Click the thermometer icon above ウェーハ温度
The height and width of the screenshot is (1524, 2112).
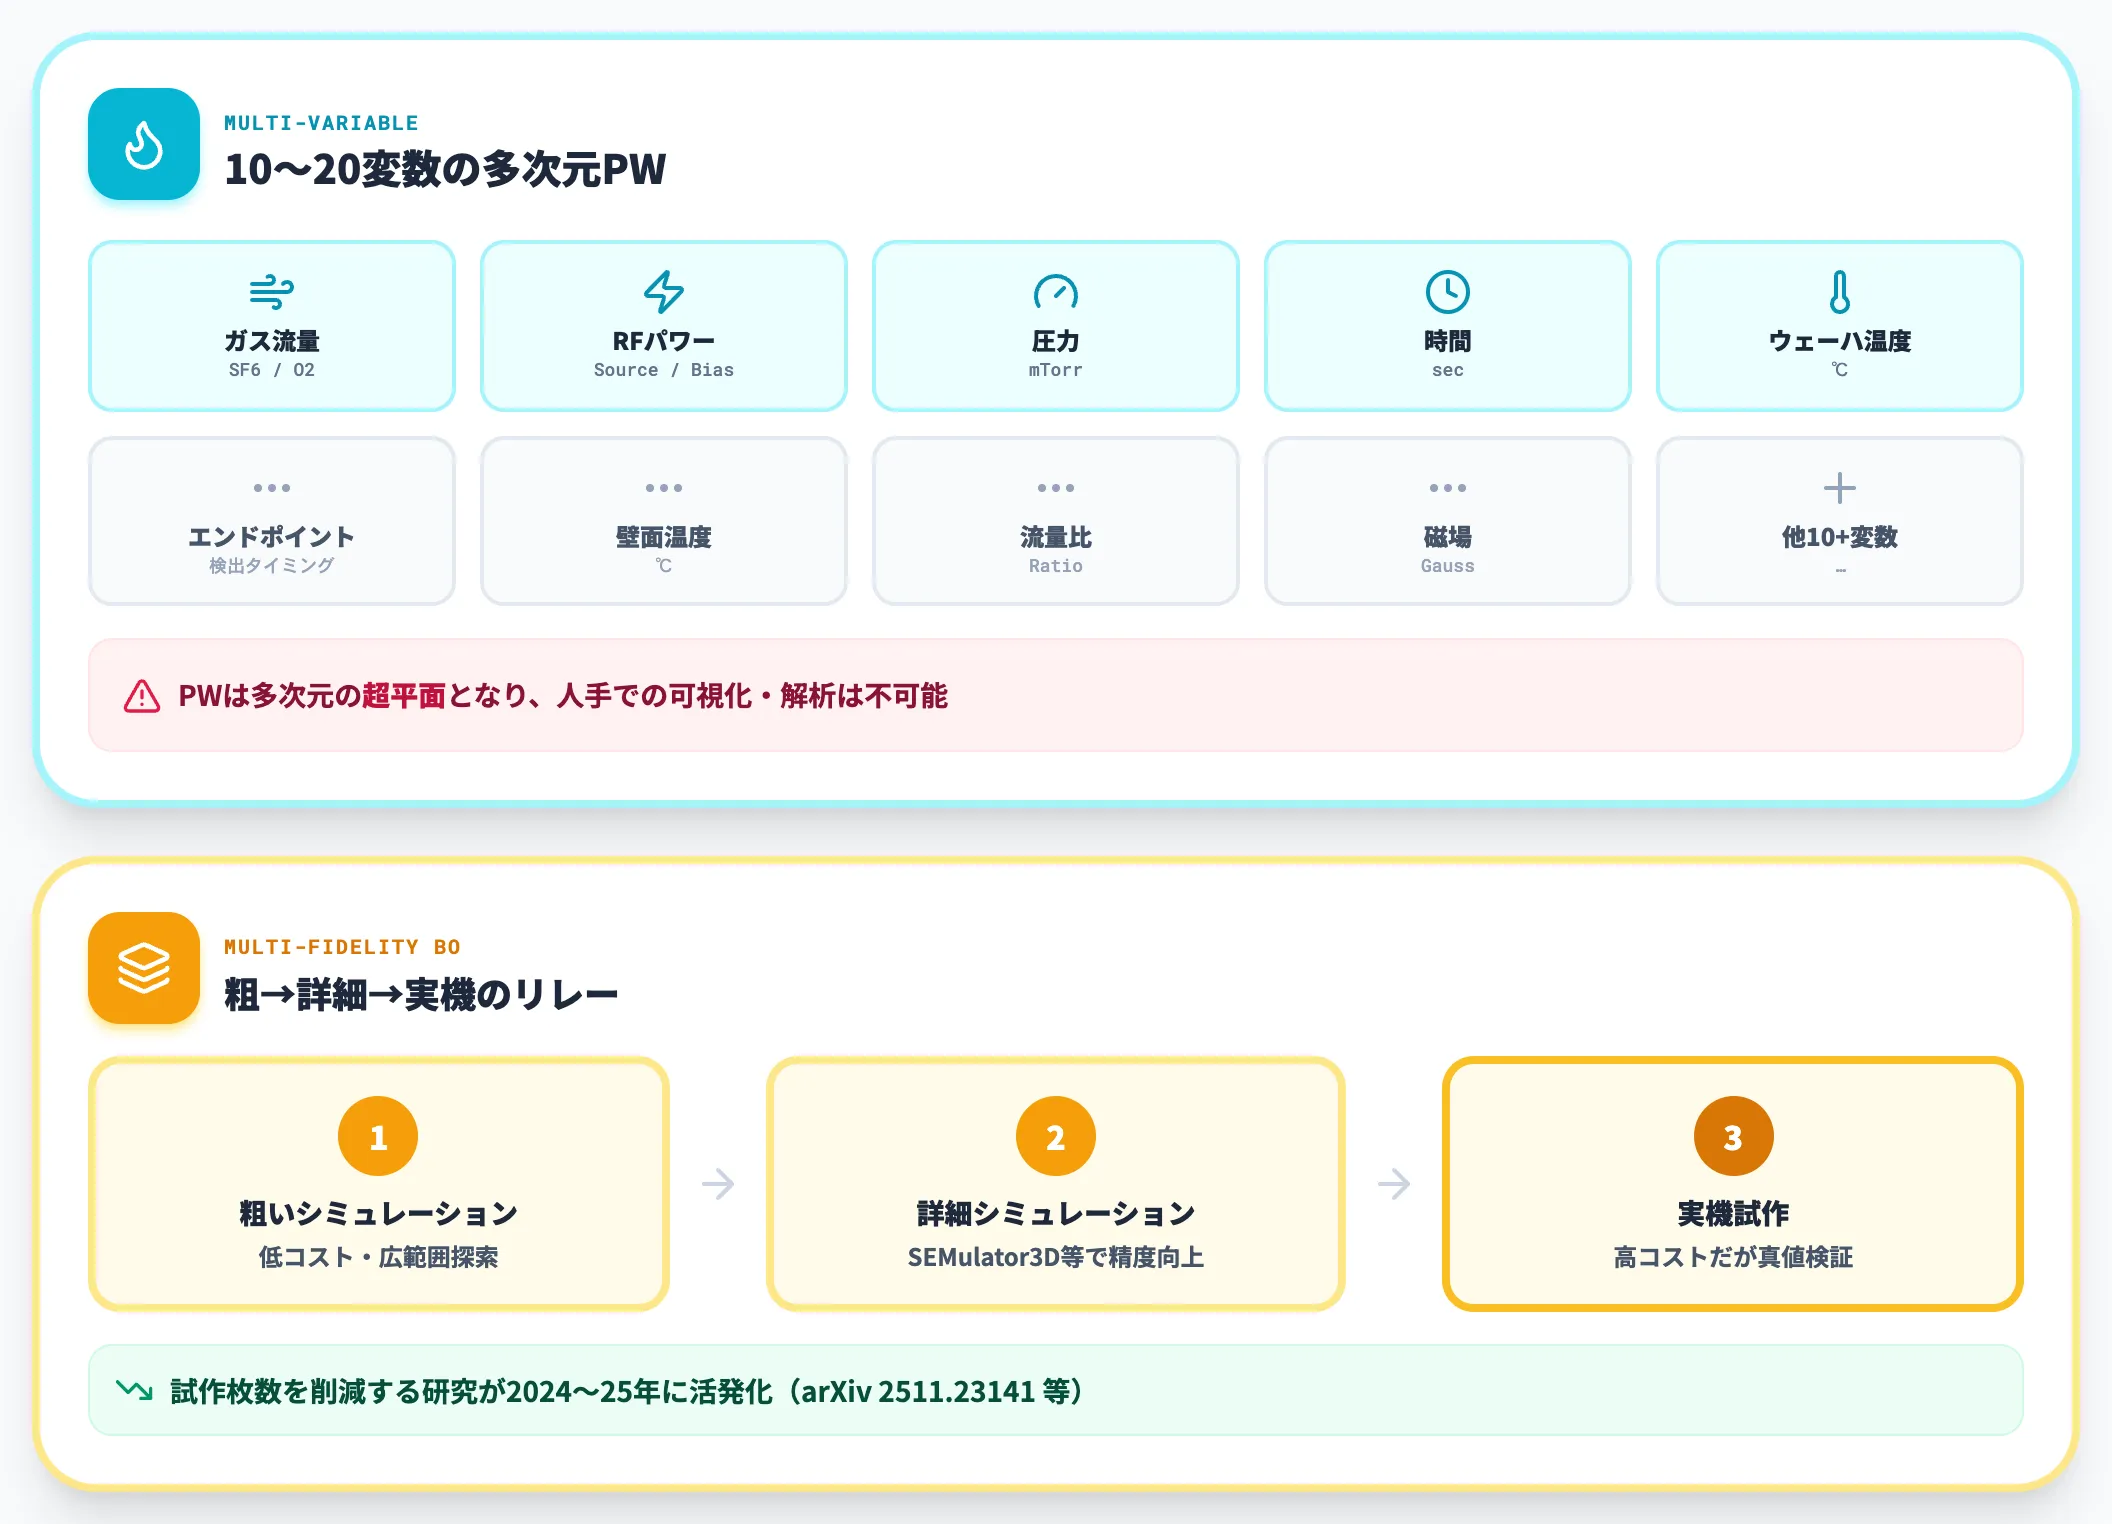[x=1839, y=292]
